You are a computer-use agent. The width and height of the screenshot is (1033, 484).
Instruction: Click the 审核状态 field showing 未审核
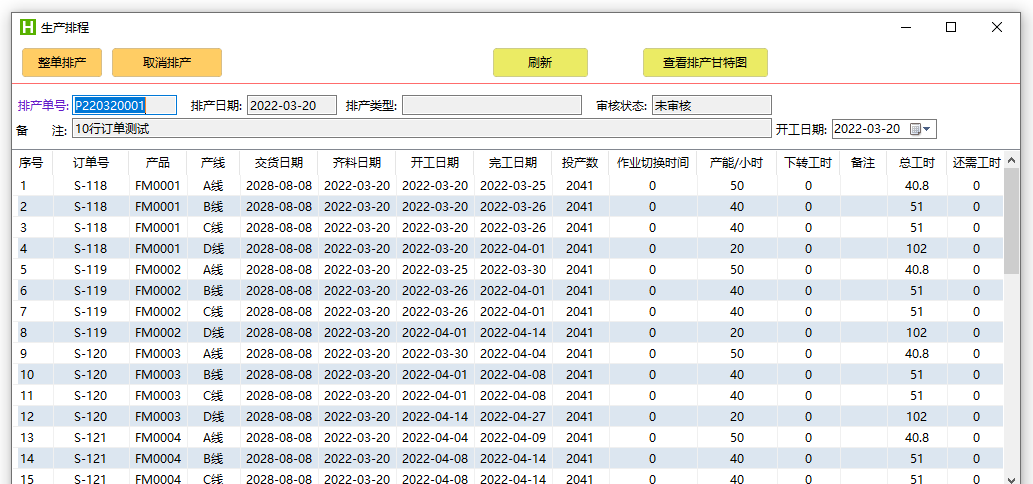pyautogui.click(x=712, y=105)
